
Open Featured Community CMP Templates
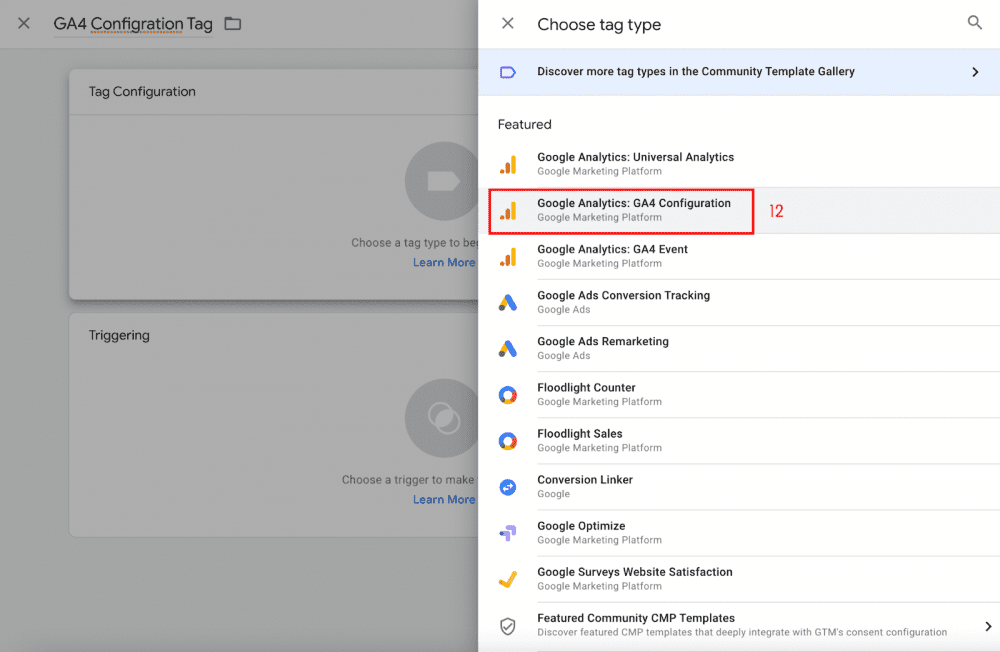(x=739, y=626)
